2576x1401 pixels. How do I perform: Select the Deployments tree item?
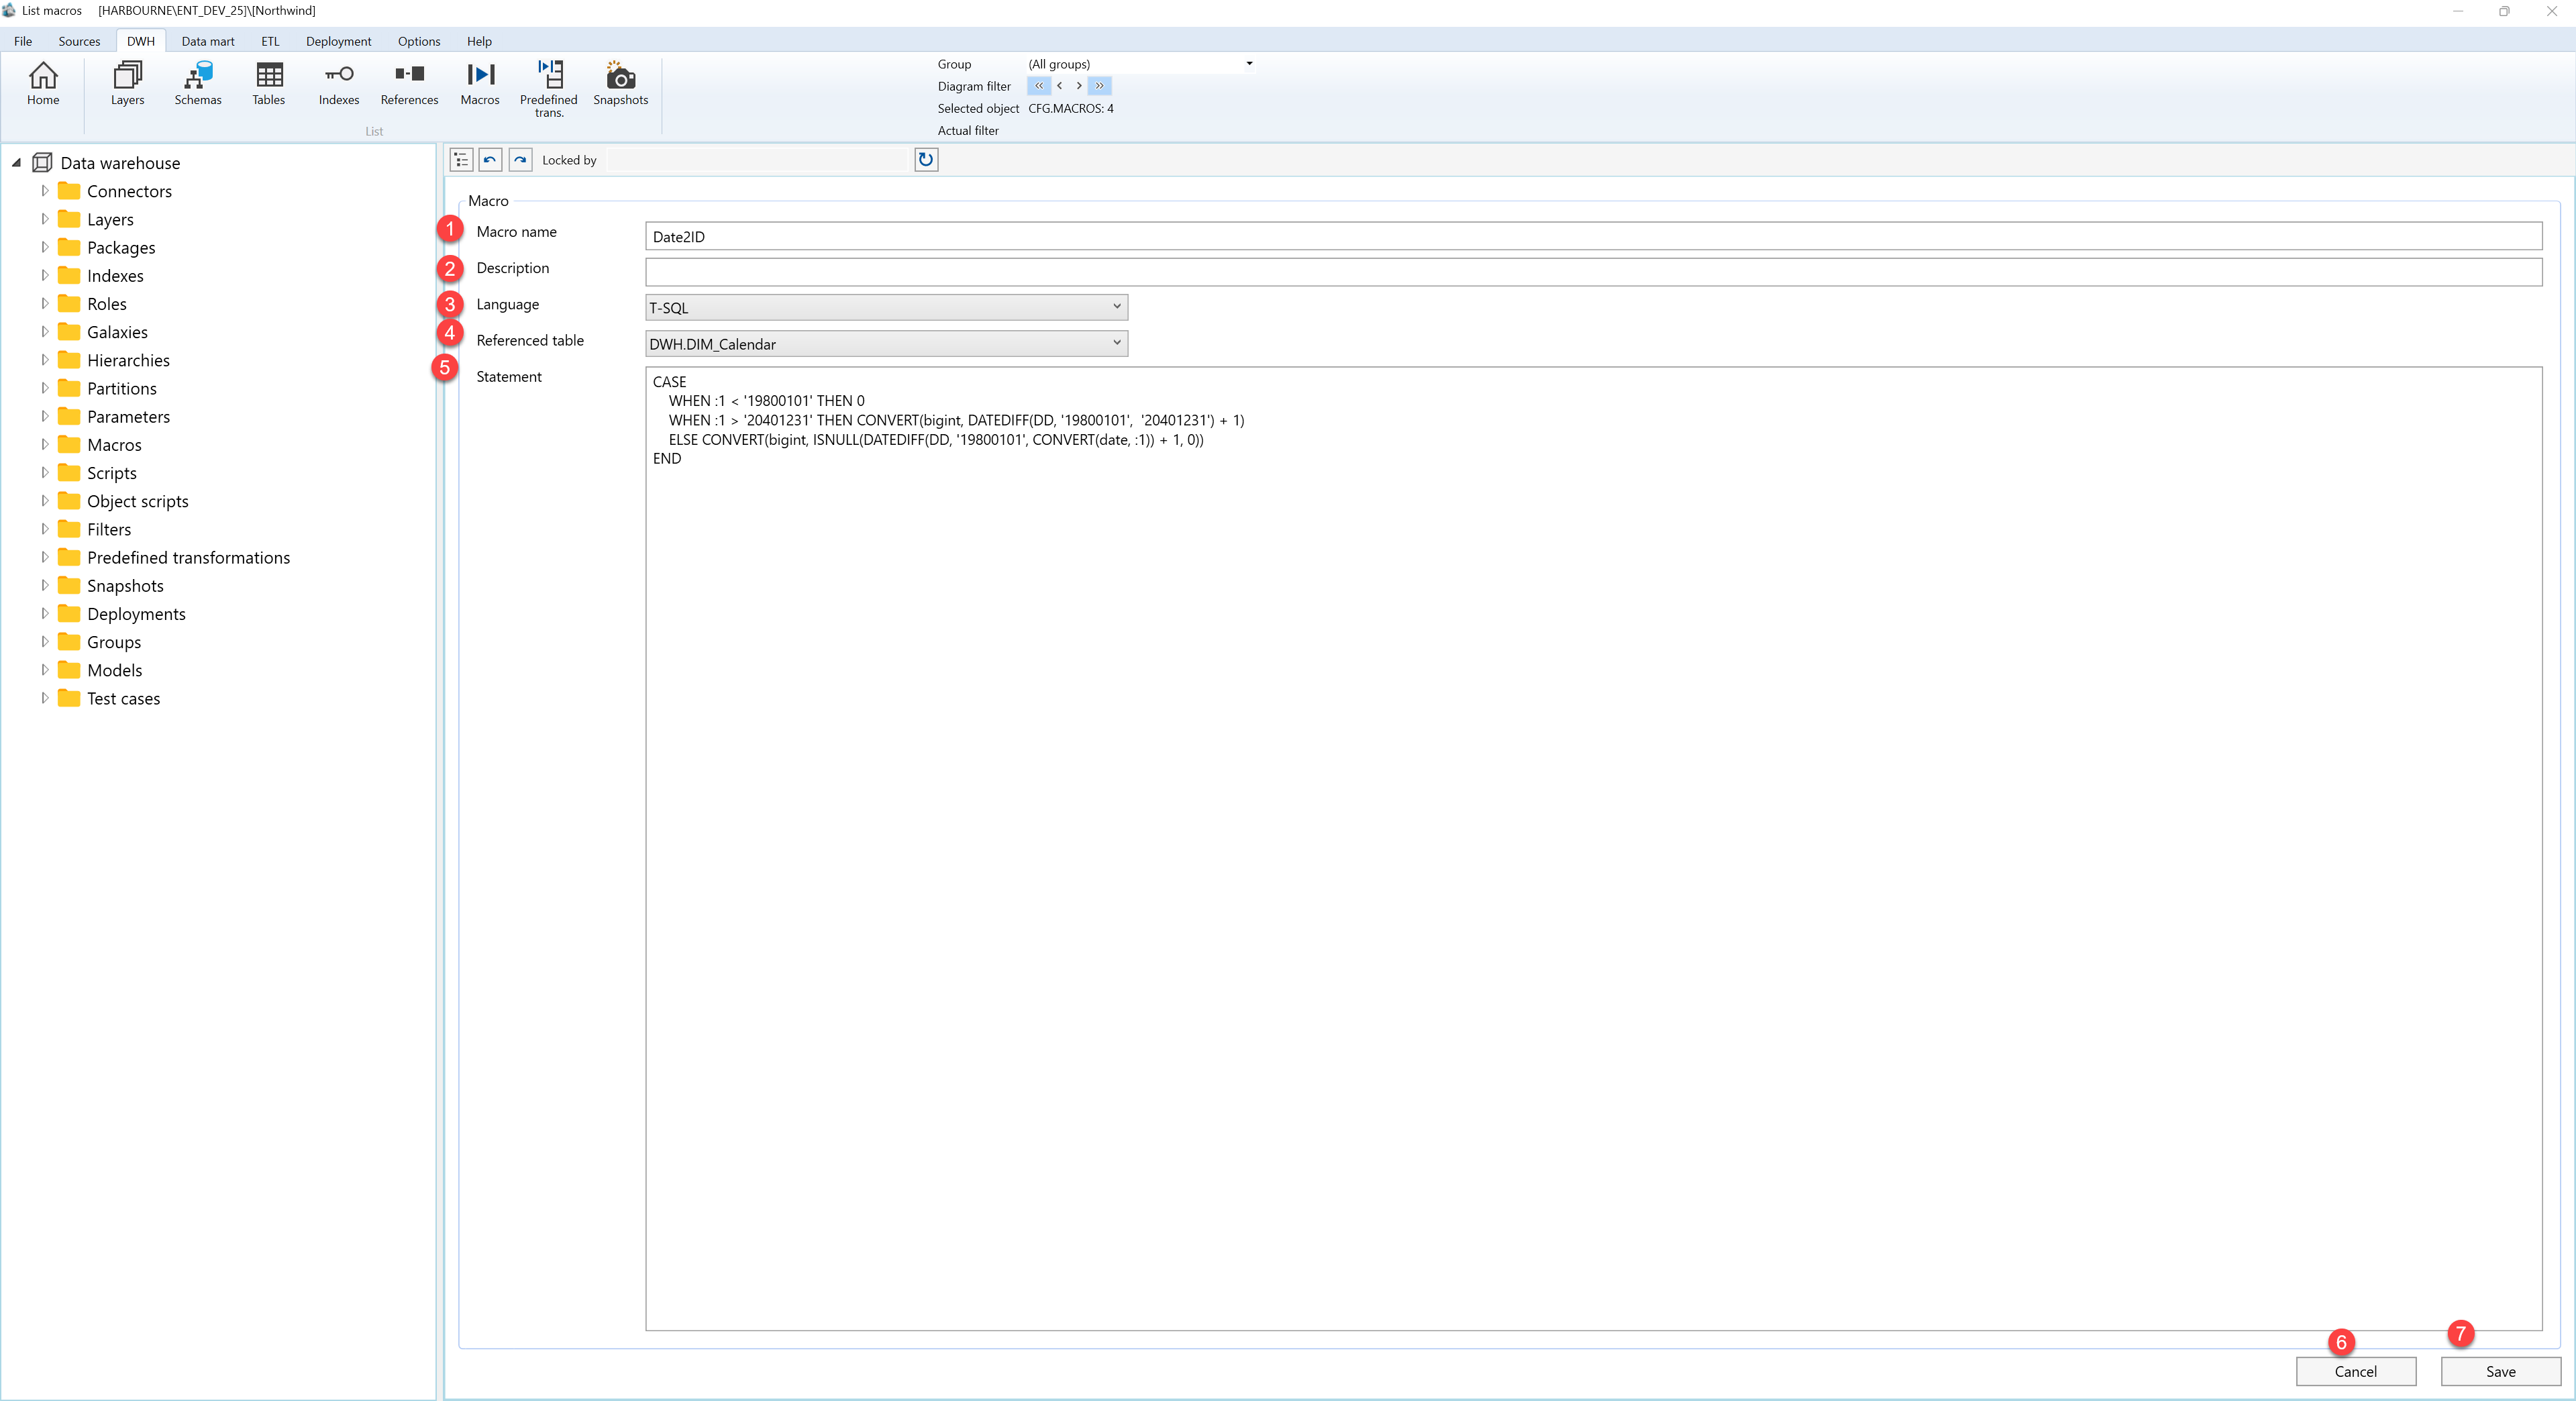(x=136, y=614)
